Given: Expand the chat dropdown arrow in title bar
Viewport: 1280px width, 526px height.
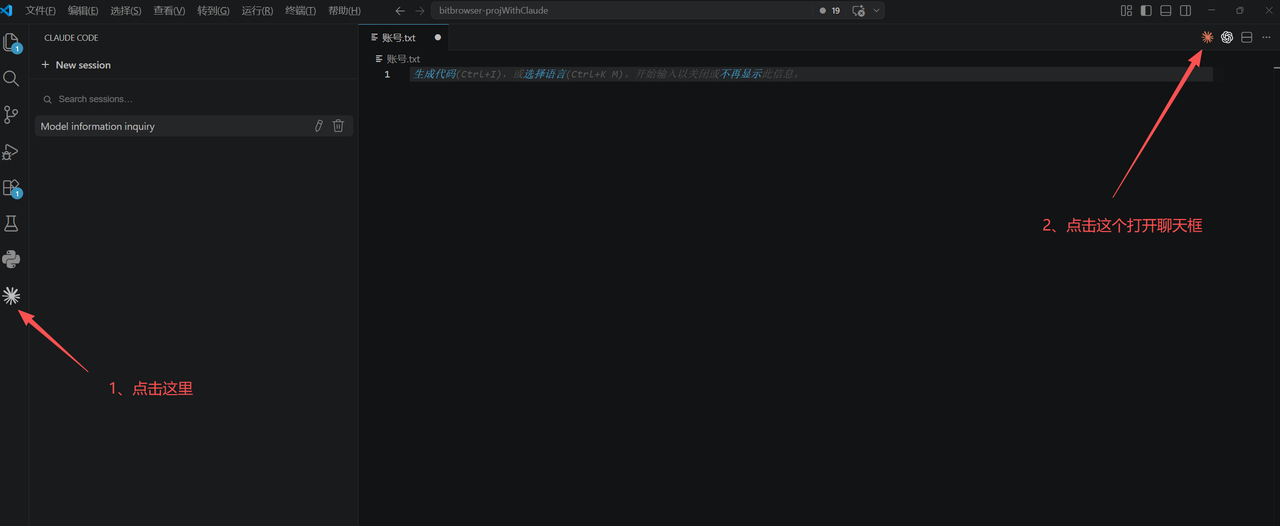Looking at the screenshot, I should click(x=877, y=10).
